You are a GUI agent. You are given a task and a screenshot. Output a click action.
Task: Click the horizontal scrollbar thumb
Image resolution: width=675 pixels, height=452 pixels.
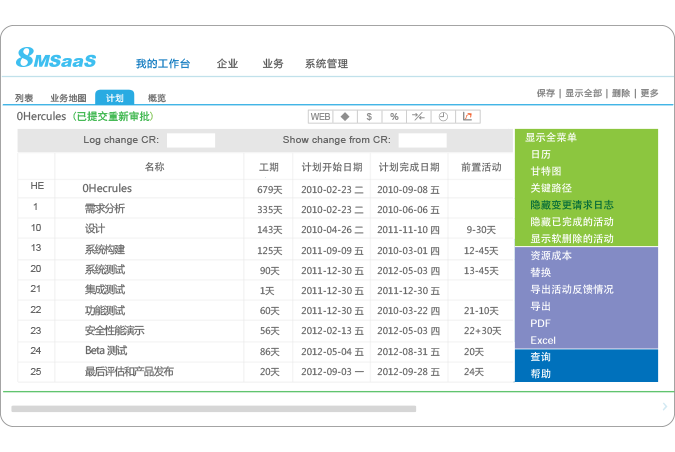(214, 409)
